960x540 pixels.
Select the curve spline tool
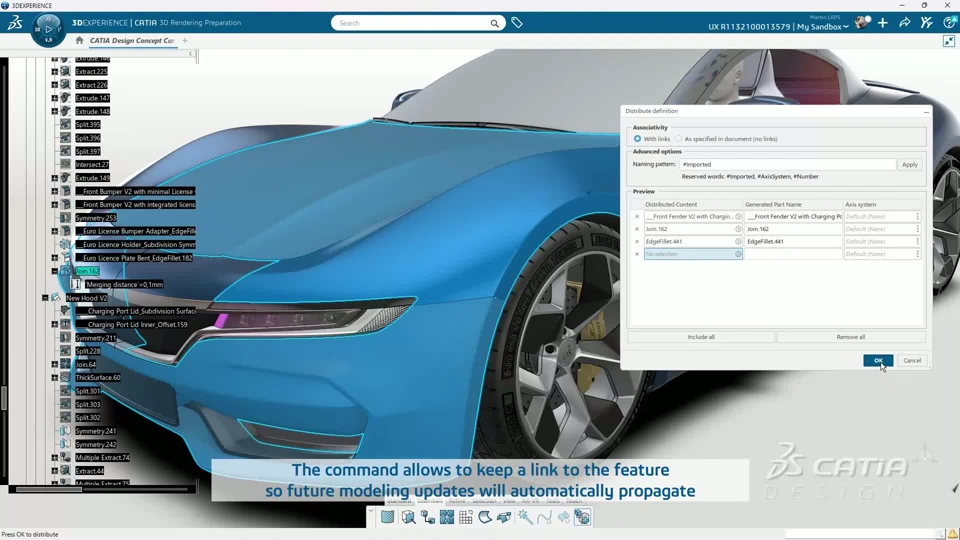click(x=544, y=517)
